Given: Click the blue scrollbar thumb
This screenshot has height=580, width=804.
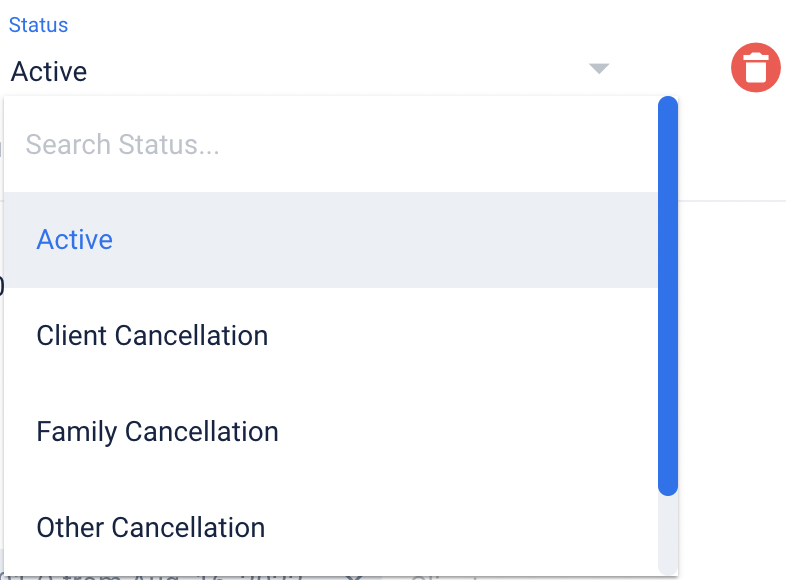Looking at the screenshot, I should click(x=668, y=296).
